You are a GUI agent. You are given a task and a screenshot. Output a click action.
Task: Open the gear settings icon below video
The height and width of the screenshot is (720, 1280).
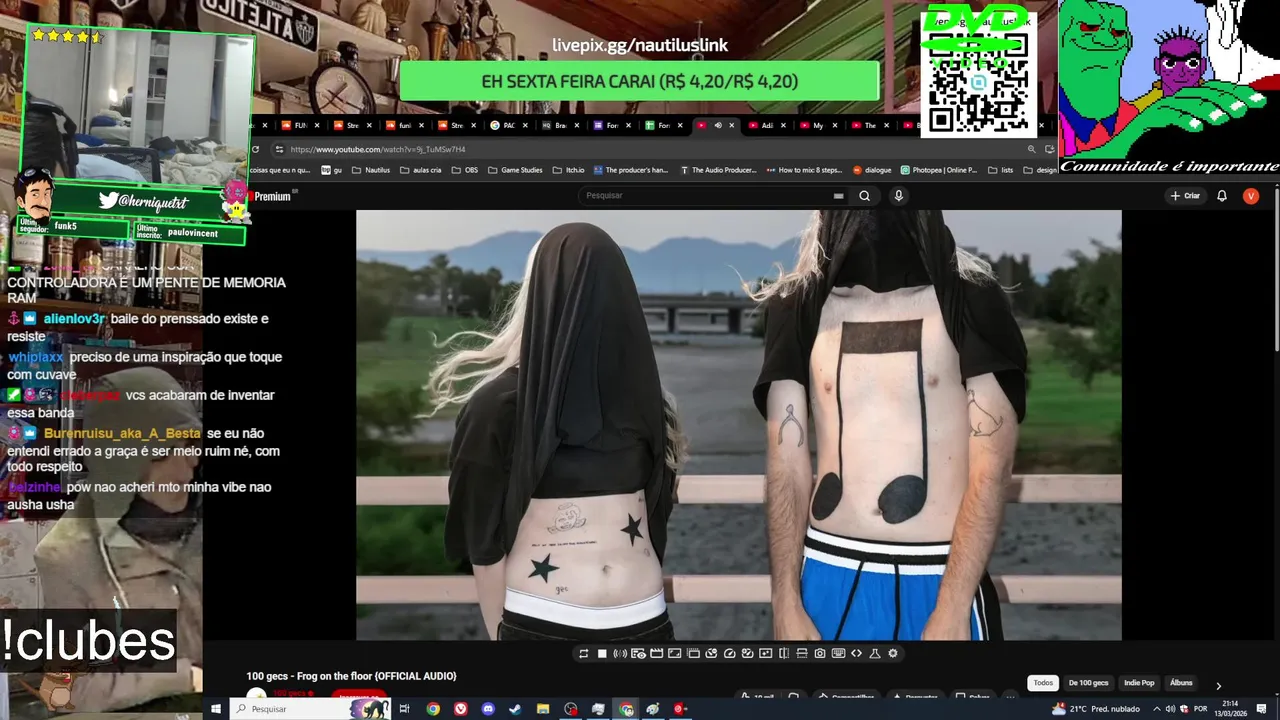click(x=893, y=653)
